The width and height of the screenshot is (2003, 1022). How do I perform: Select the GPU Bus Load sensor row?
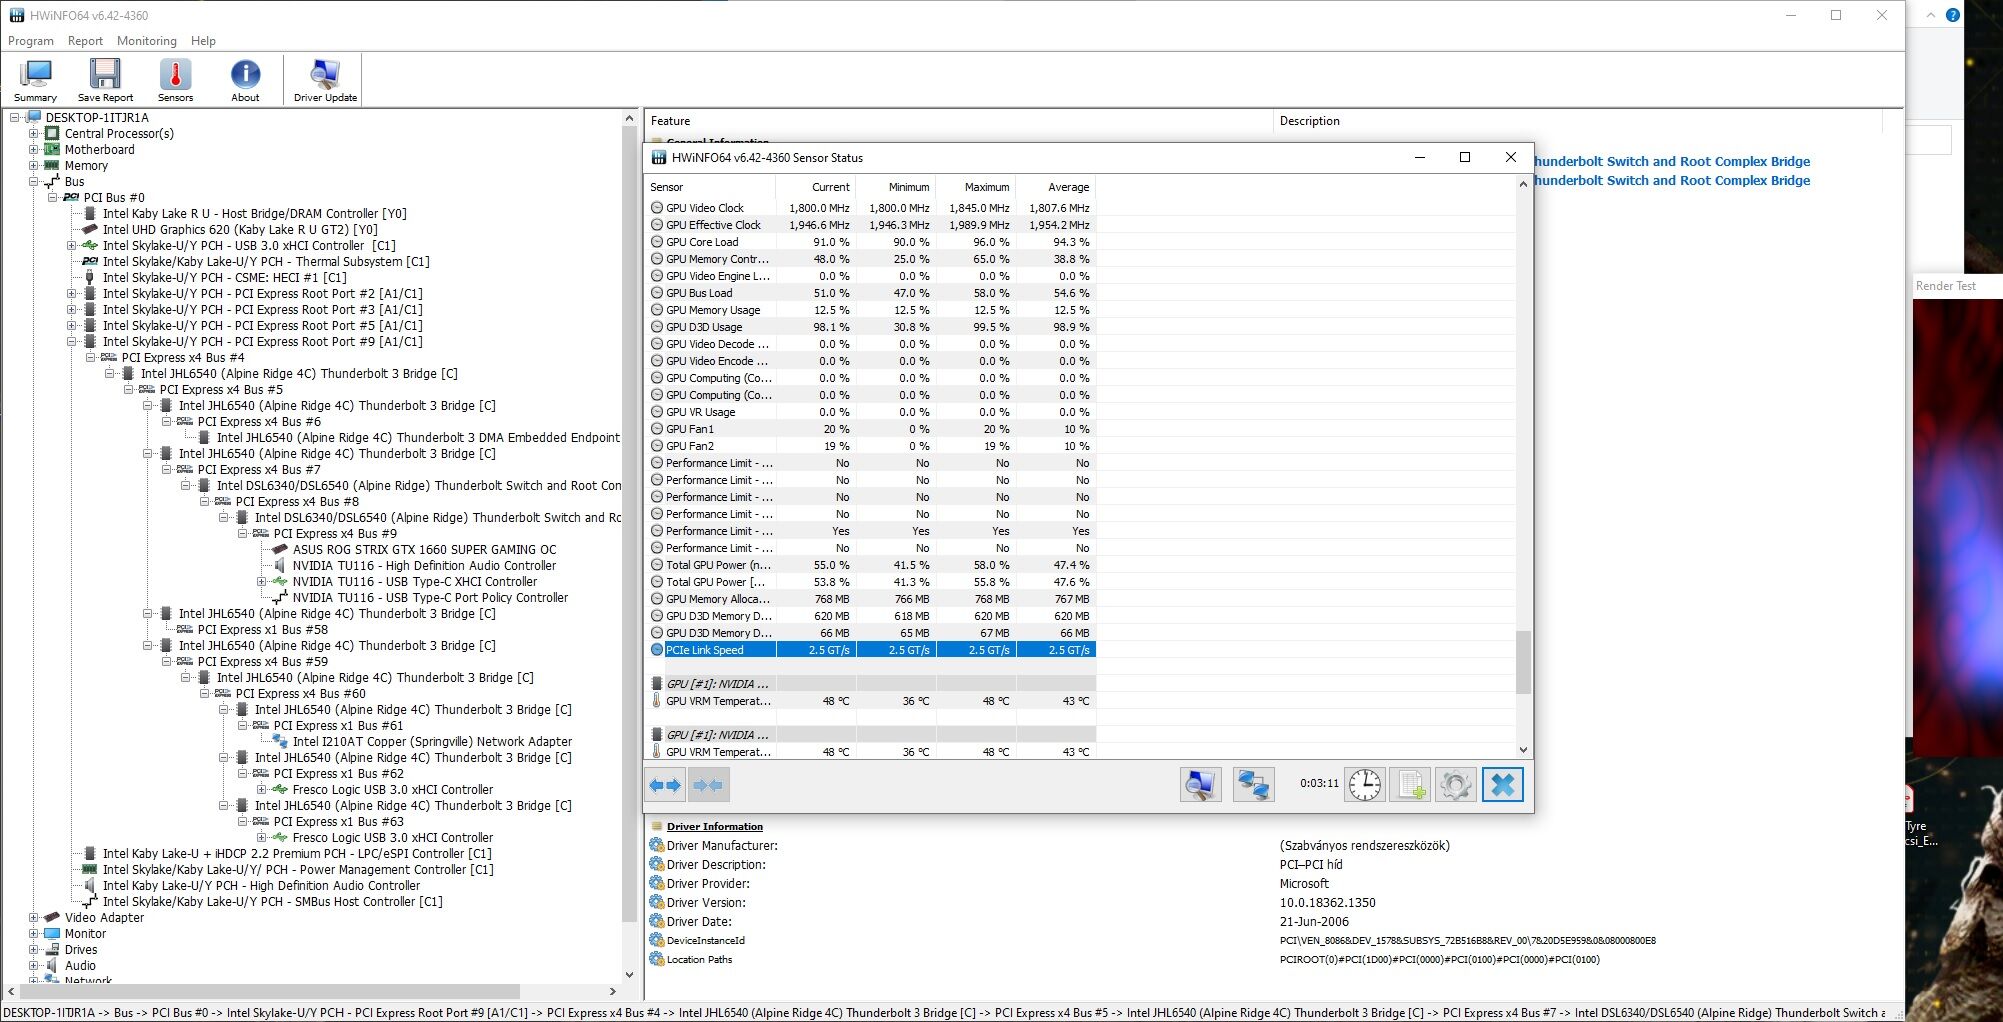871,293
